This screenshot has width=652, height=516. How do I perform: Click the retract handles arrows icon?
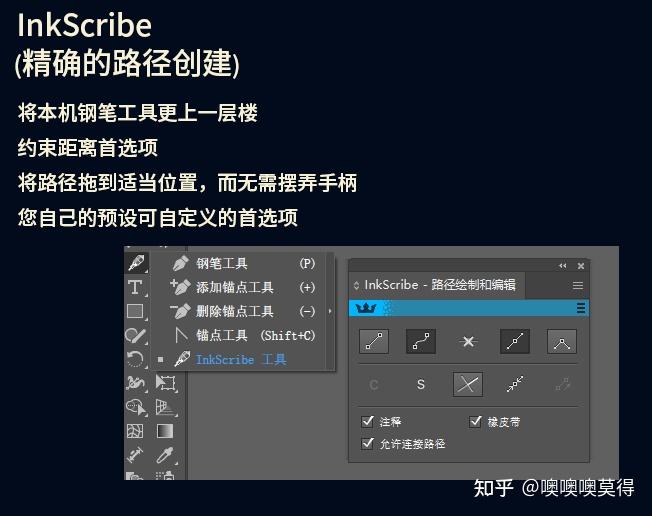point(515,384)
